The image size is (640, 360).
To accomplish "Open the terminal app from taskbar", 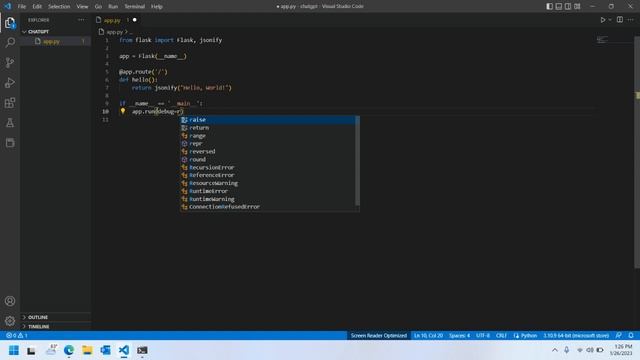I will 142,350.
